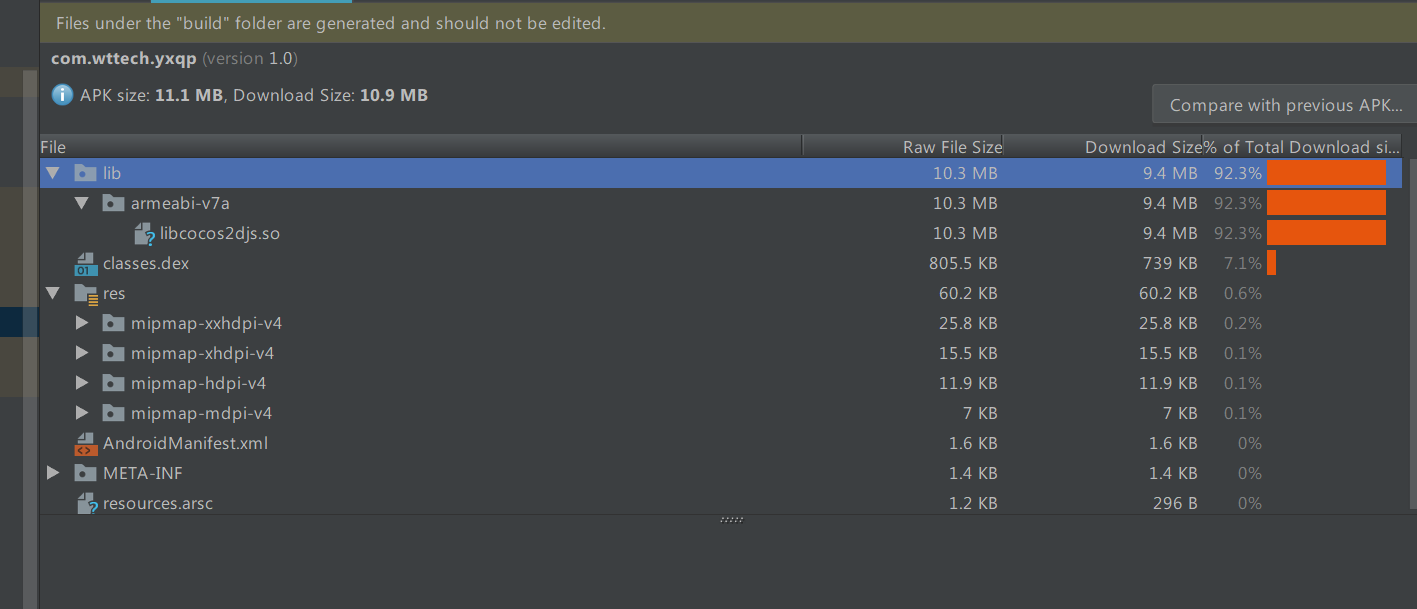Collapse the res folder tree

coord(53,294)
